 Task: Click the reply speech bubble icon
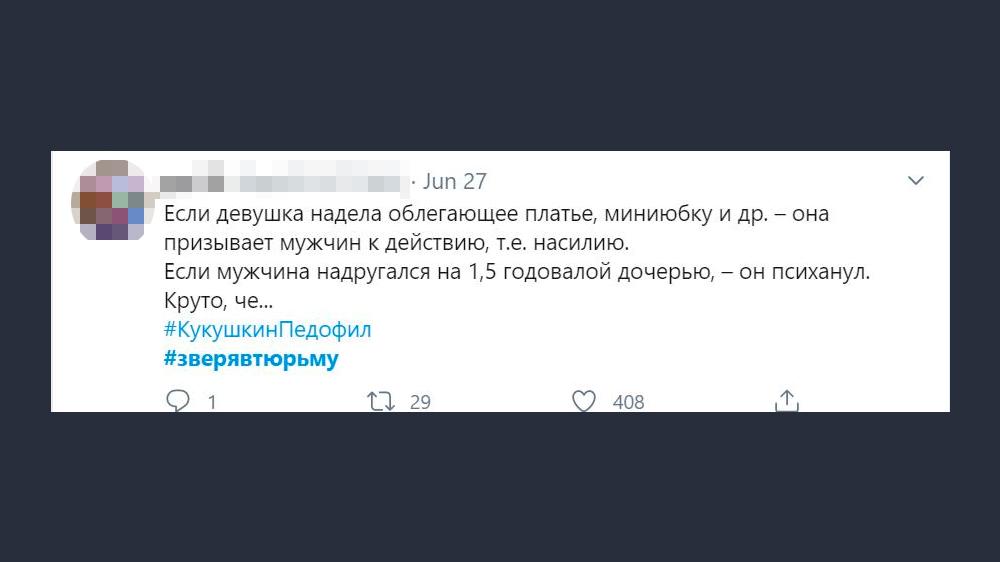pyautogui.click(x=178, y=401)
